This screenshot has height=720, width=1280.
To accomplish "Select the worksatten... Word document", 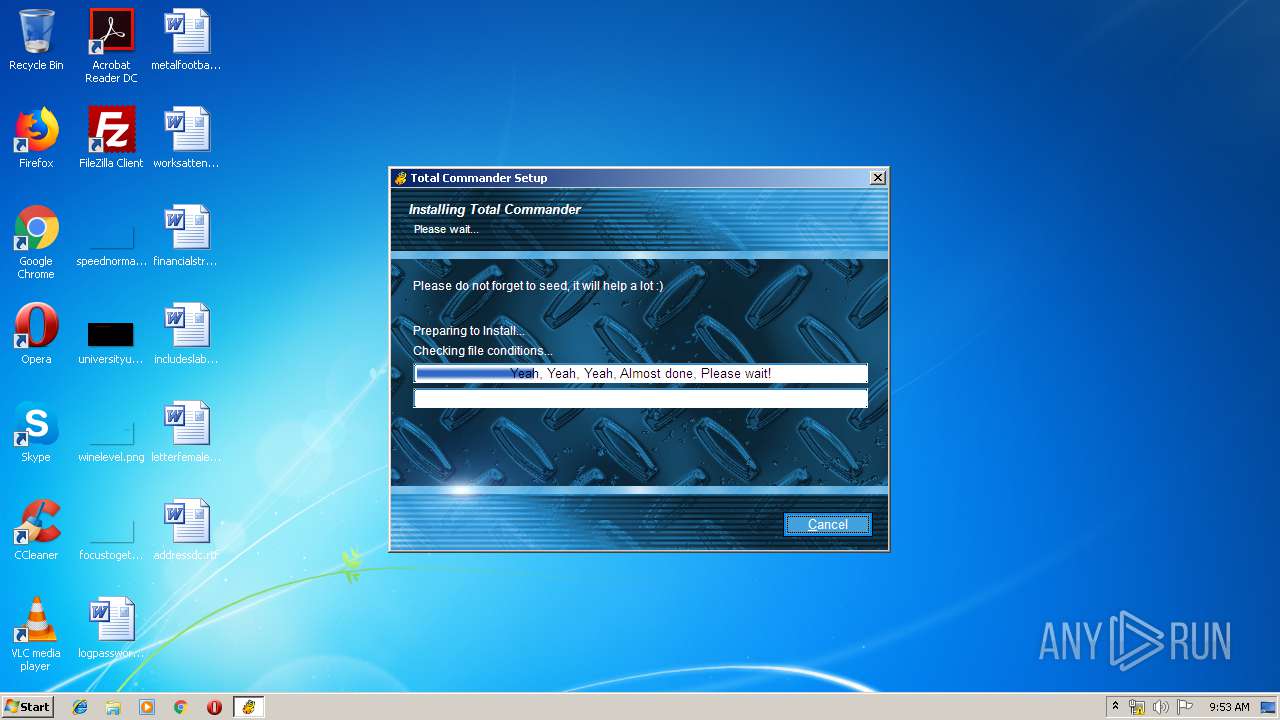I will pyautogui.click(x=186, y=139).
